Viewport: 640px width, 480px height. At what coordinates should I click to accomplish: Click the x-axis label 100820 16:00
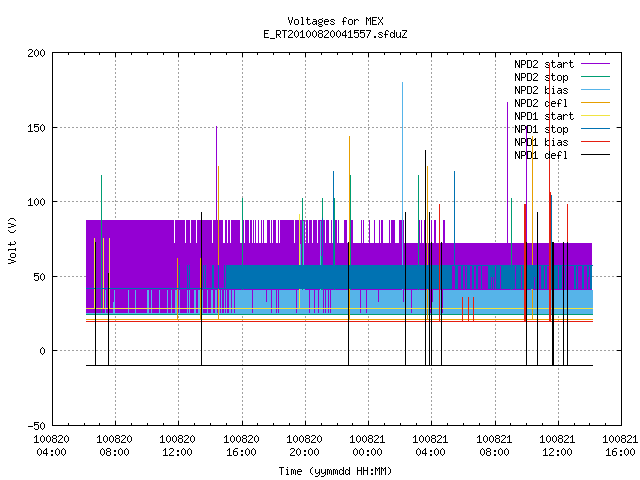pyautogui.click(x=241, y=446)
